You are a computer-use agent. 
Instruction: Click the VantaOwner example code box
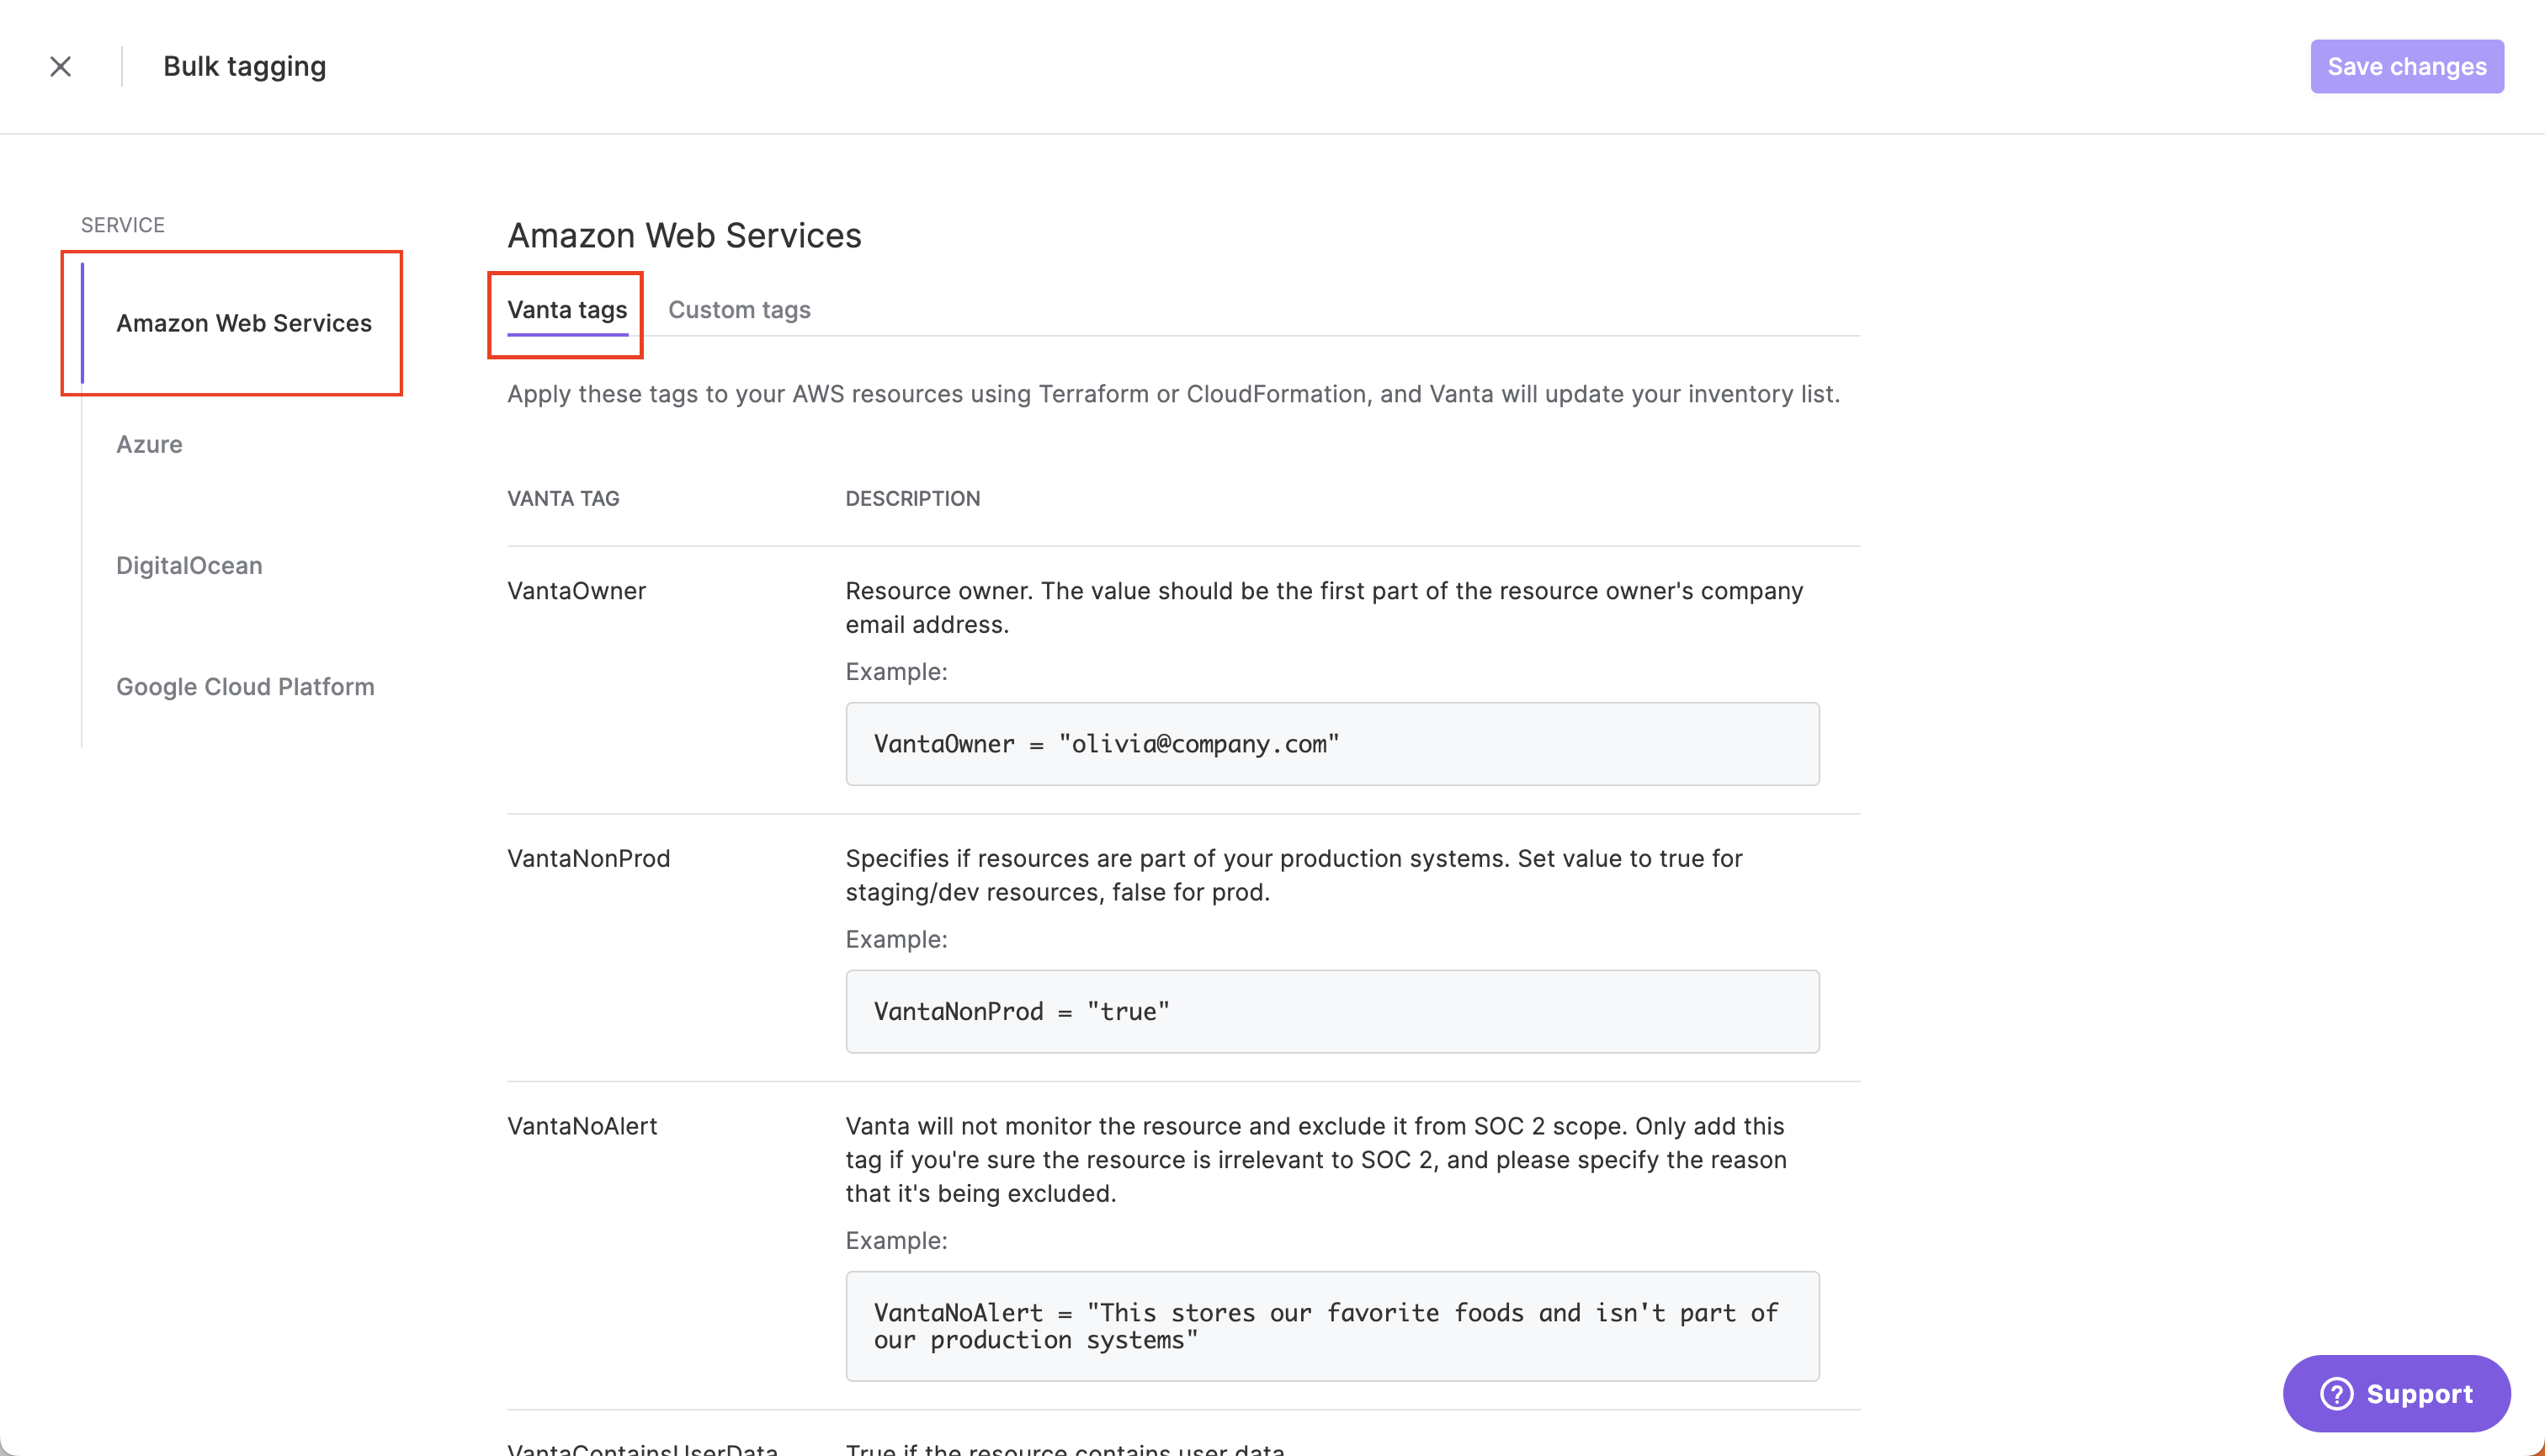(1332, 743)
